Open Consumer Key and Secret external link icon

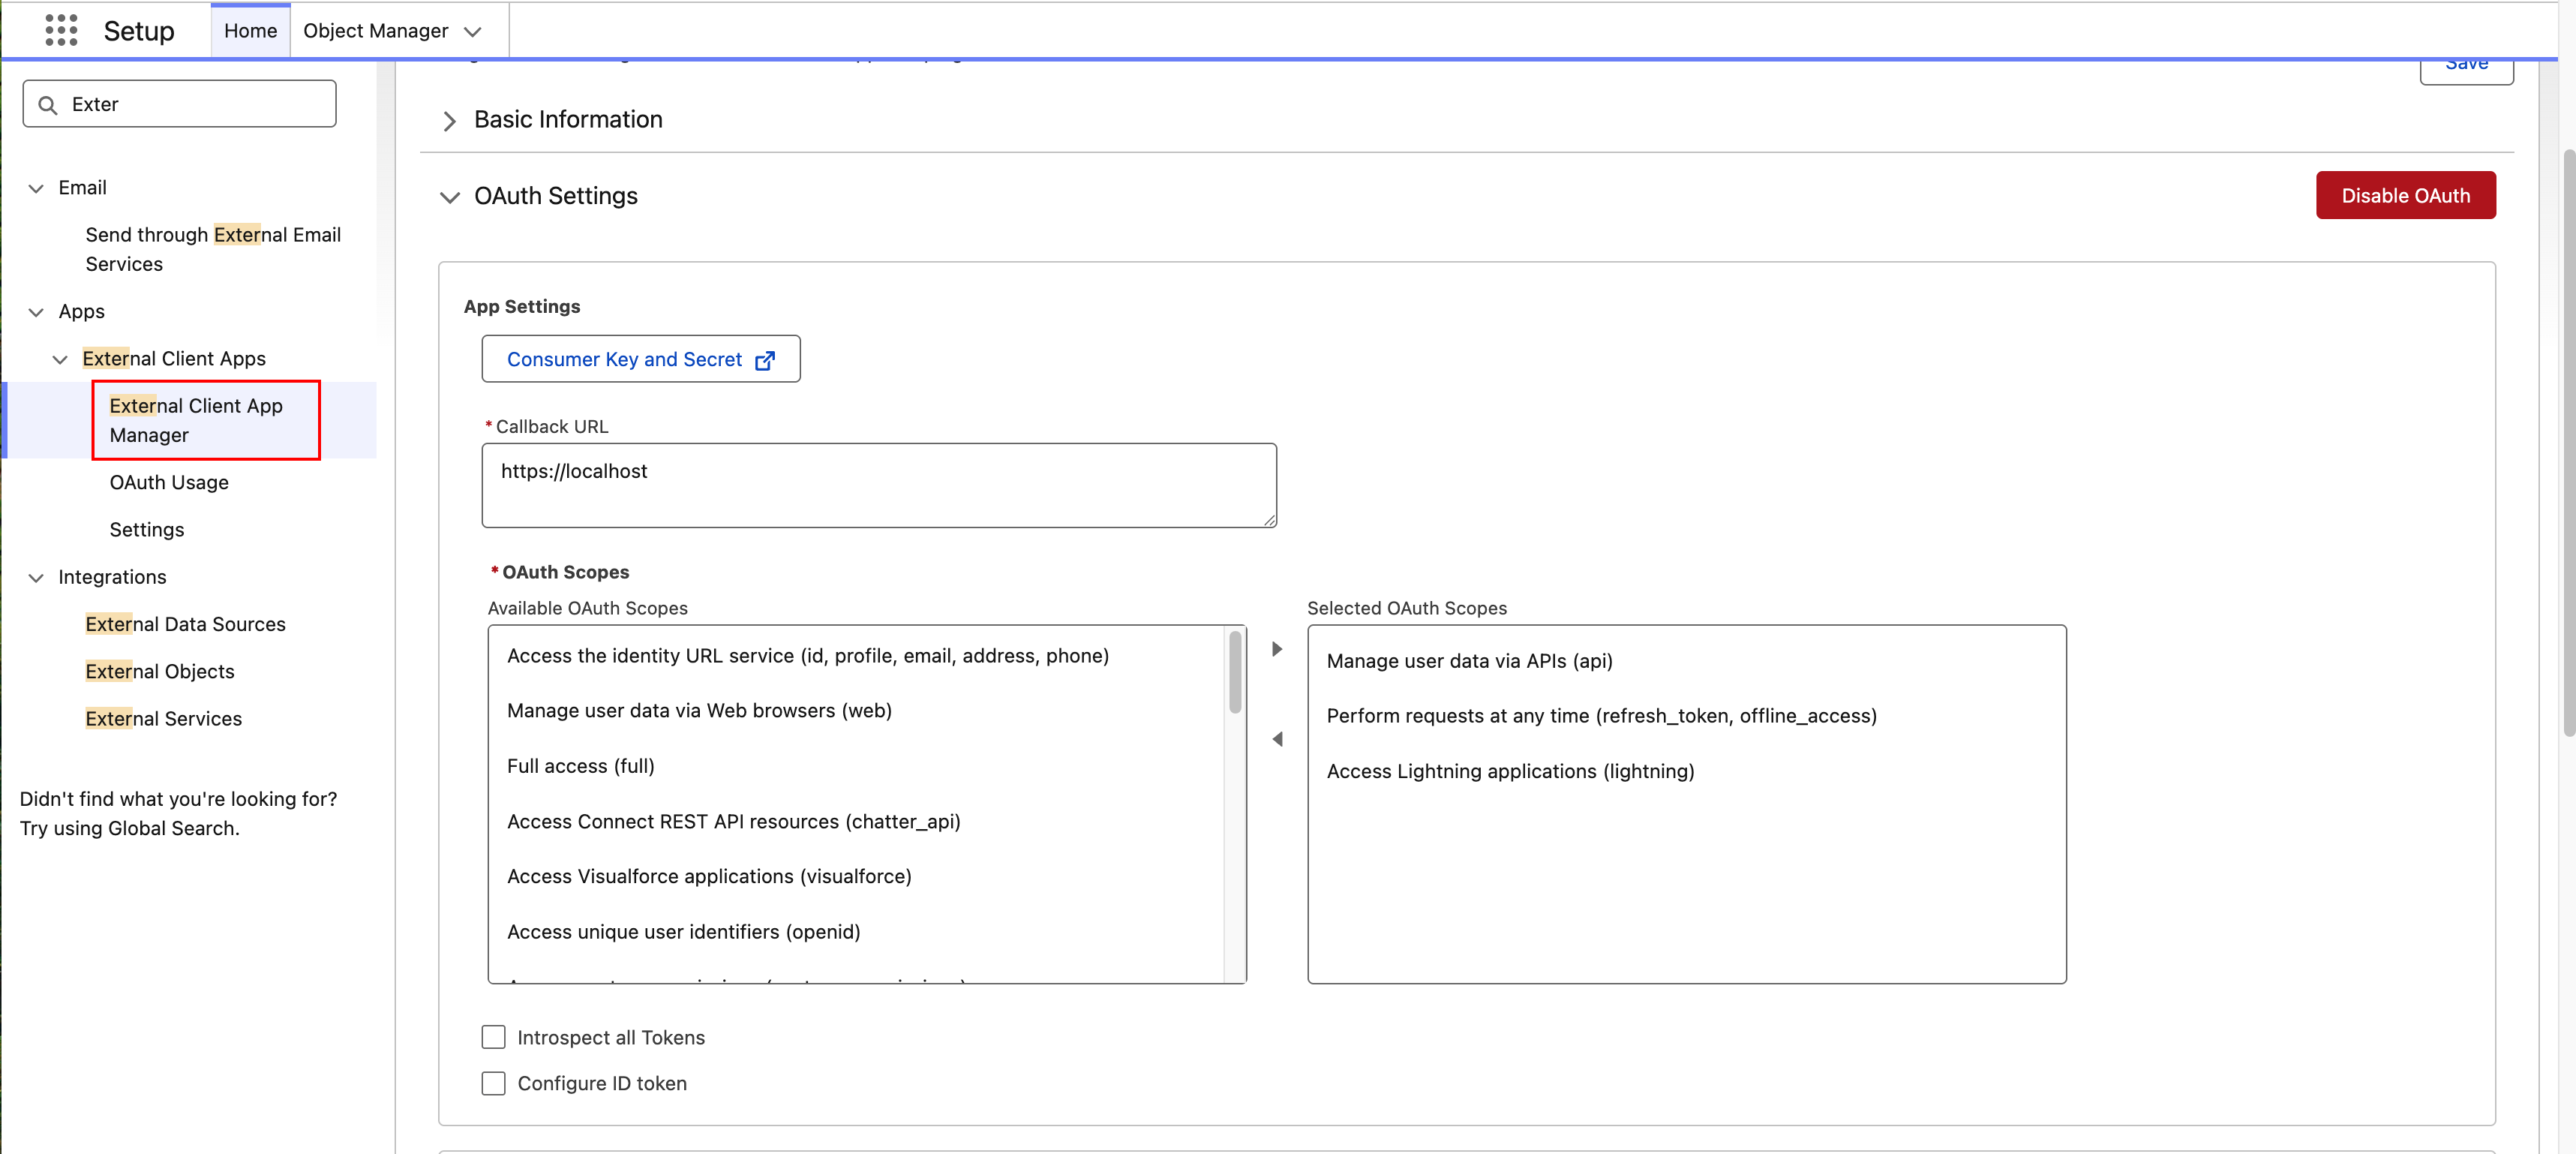pos(766,359)
